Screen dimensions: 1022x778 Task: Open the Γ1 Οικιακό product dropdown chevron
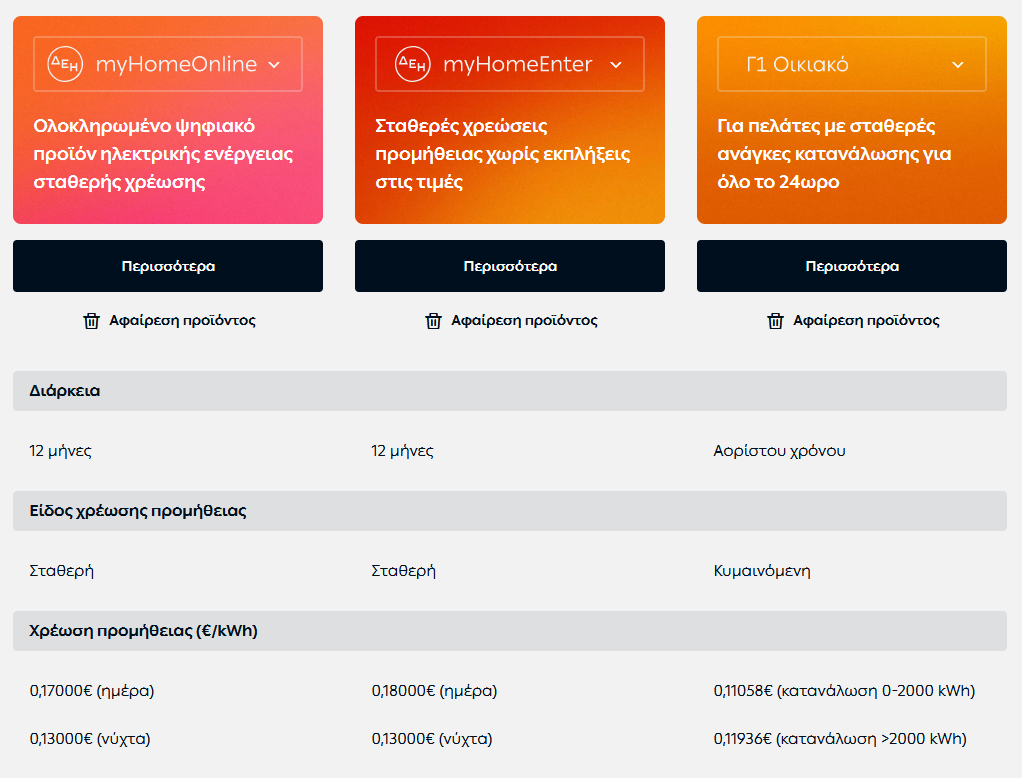click(x=957, y=65)
